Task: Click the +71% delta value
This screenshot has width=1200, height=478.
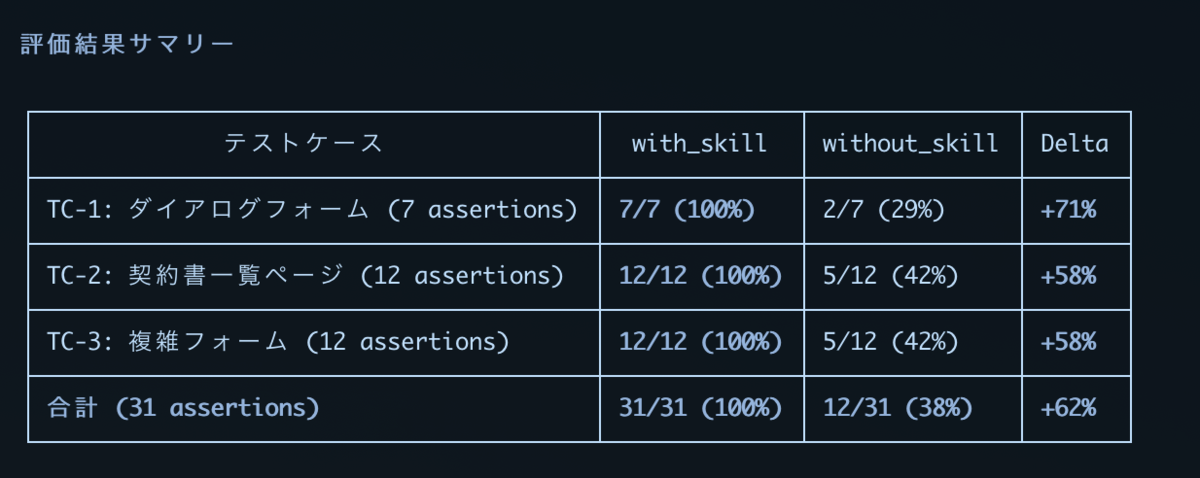Action: [x=1068, y=210]
